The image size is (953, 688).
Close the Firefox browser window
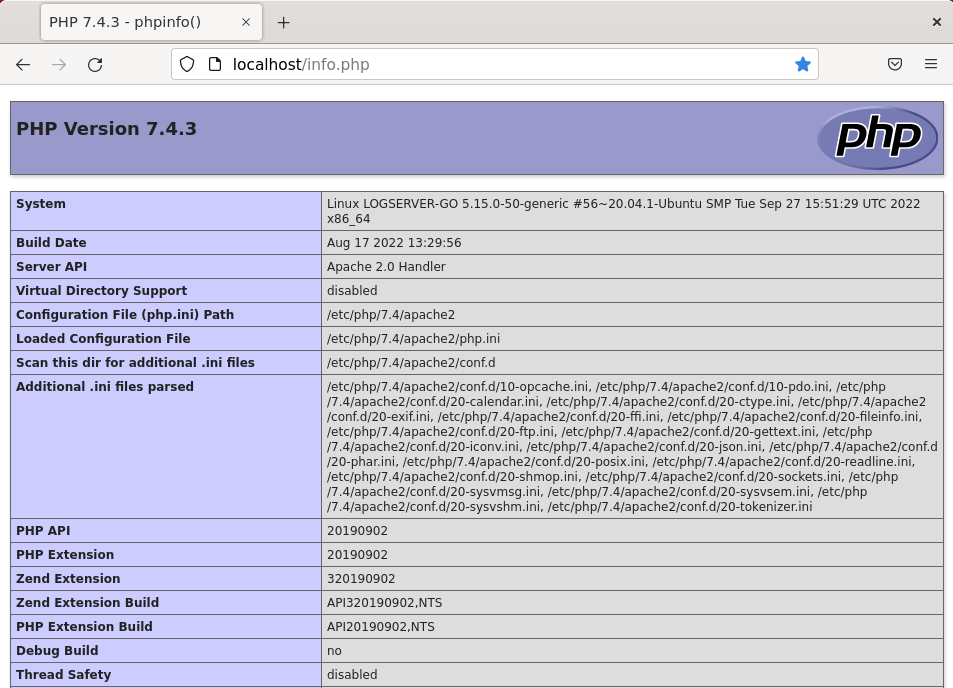(x=936, y=22)
